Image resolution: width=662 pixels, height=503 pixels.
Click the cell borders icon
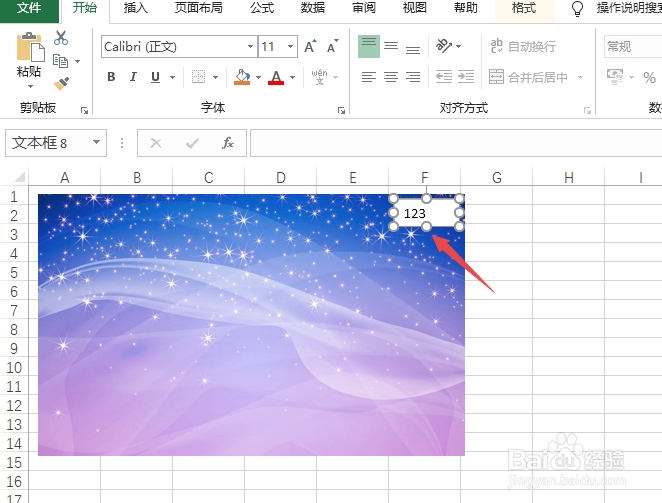[198, 77]
